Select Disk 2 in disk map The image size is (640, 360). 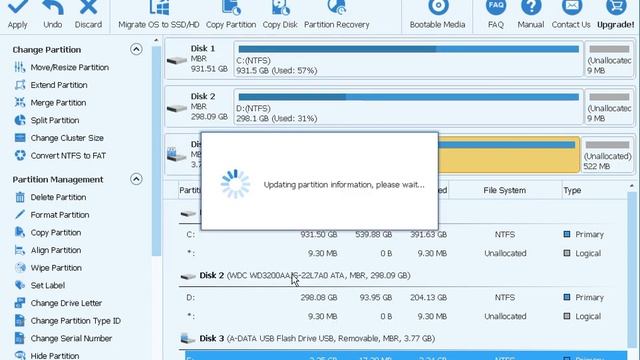(198, 107)
